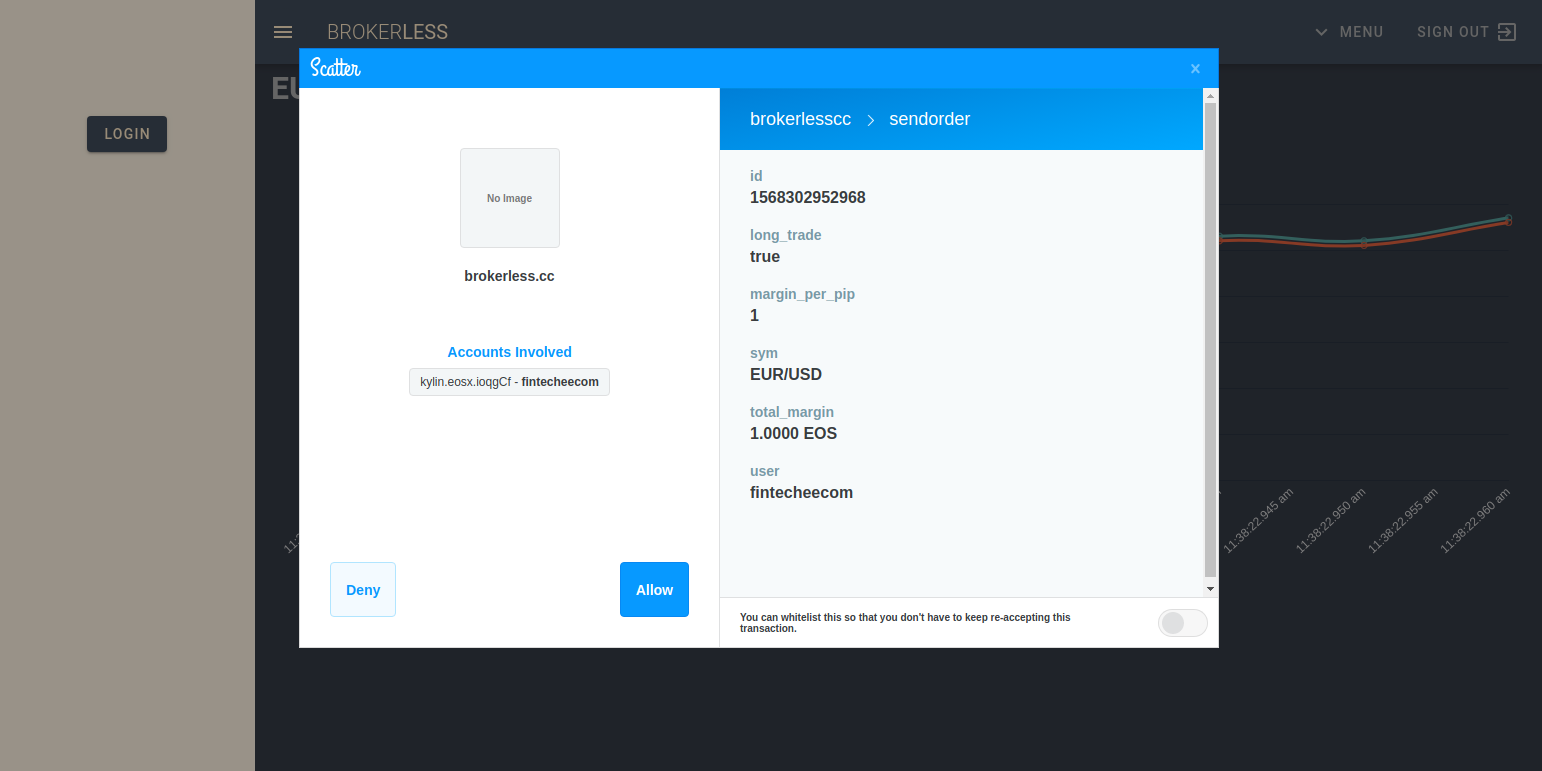The image size is (1542, 771).
Task: Click the sign out arrow icon
Action: tap(1507, 32)
